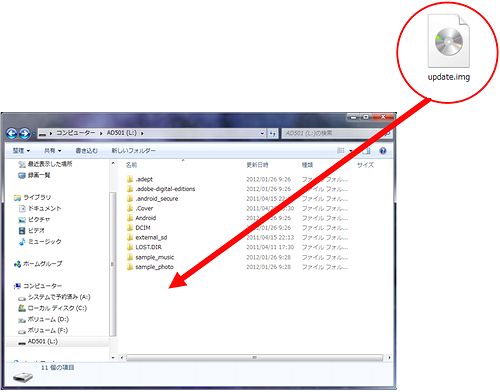Open the 整理 dropdown menu
500x392 pixels.
(21, 151)
